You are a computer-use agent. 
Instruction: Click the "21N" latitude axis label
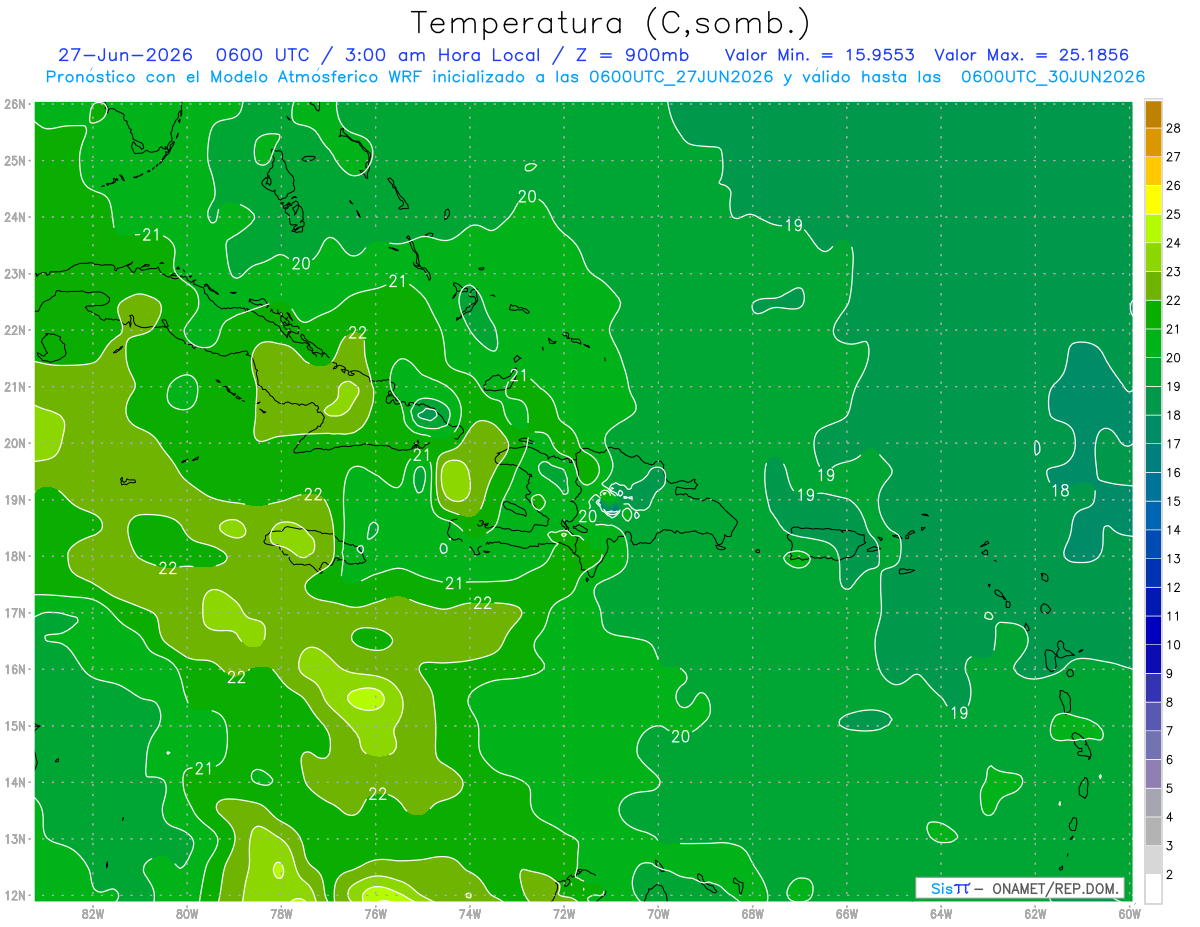point(14,386)
